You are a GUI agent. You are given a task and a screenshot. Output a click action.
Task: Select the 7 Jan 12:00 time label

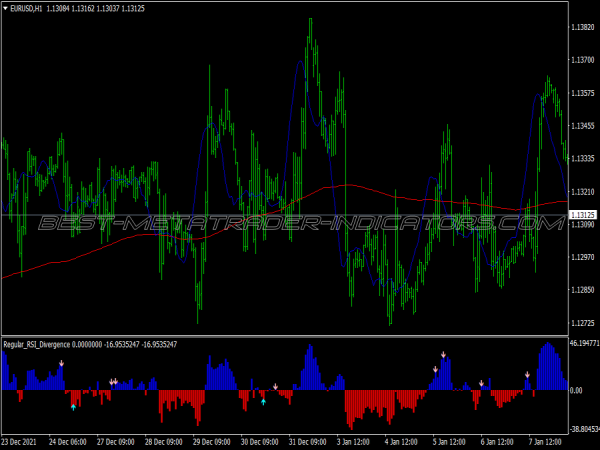[x=545, y=442]
